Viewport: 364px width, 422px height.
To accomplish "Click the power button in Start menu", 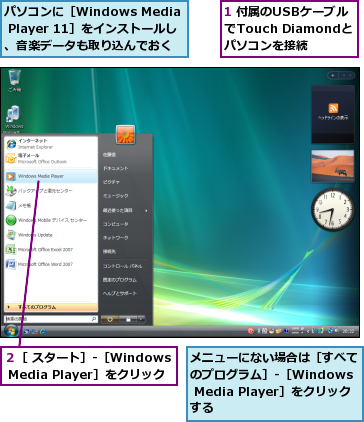I will pos(110,319).
